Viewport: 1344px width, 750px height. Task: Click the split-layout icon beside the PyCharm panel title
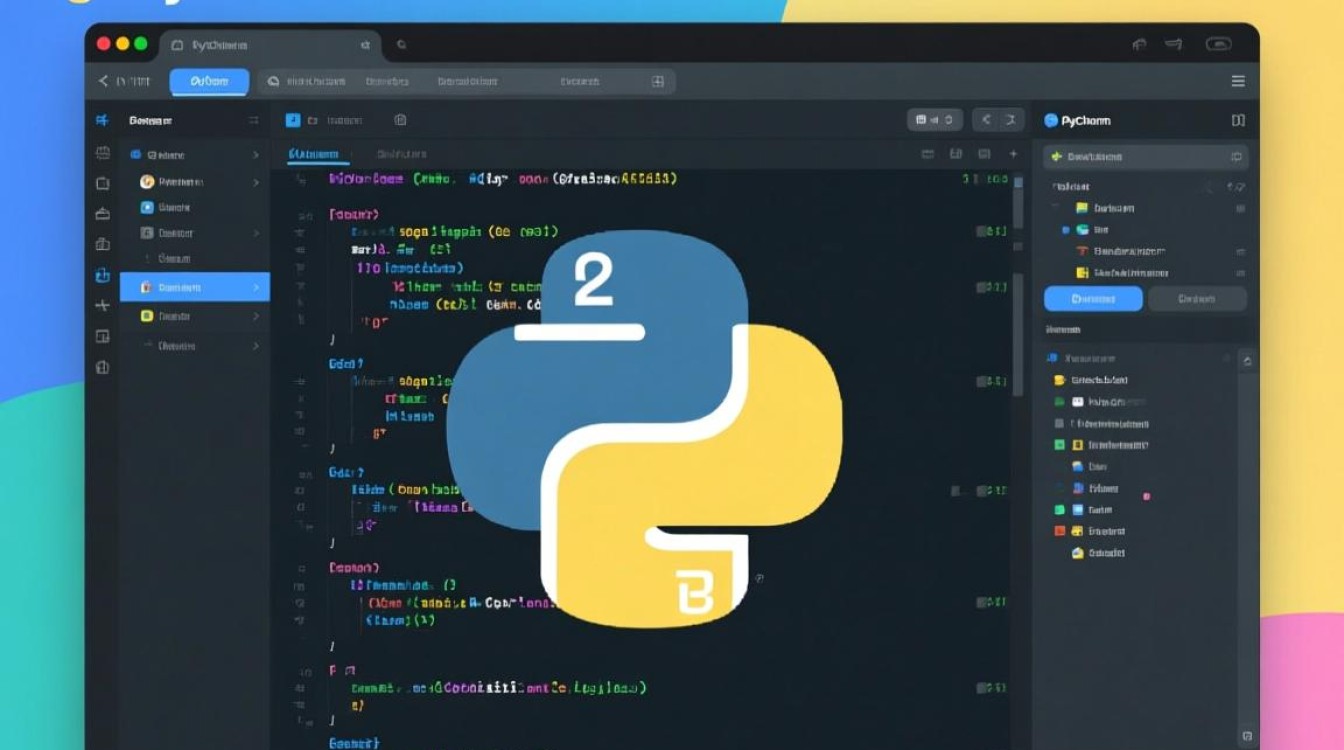(1238, 120)
